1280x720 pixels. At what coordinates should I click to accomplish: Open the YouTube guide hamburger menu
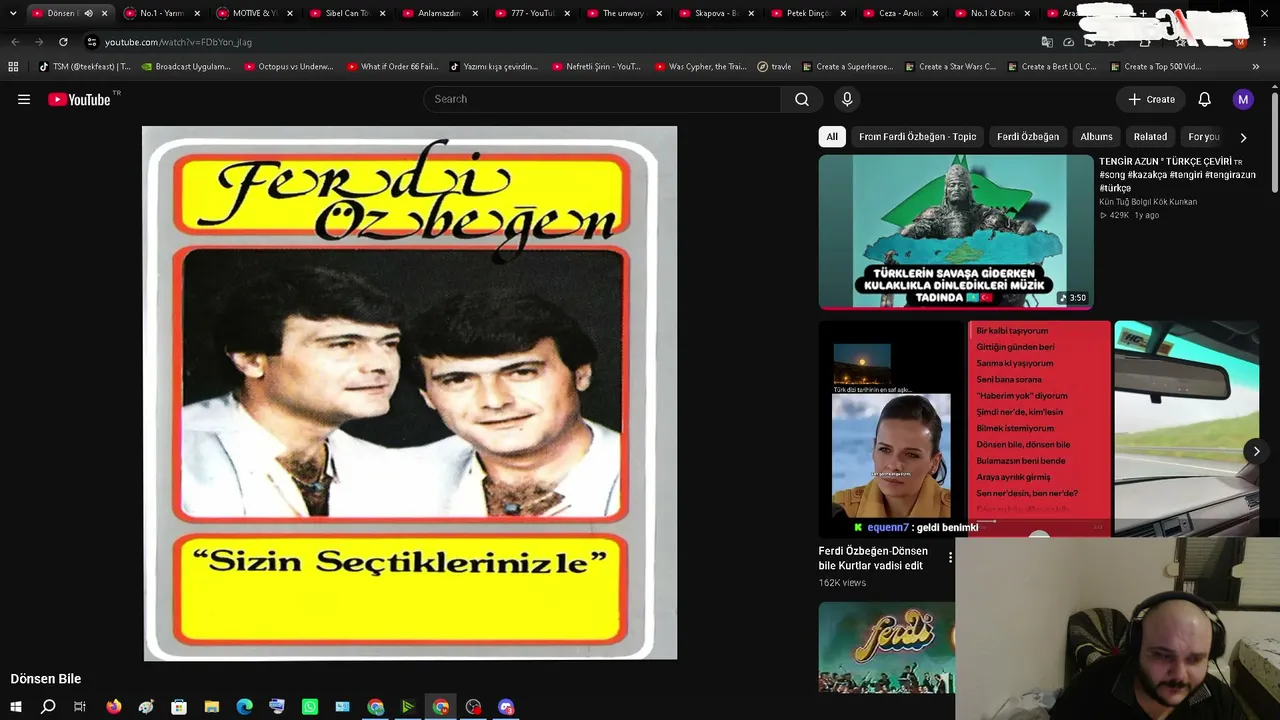click(24, 99)
